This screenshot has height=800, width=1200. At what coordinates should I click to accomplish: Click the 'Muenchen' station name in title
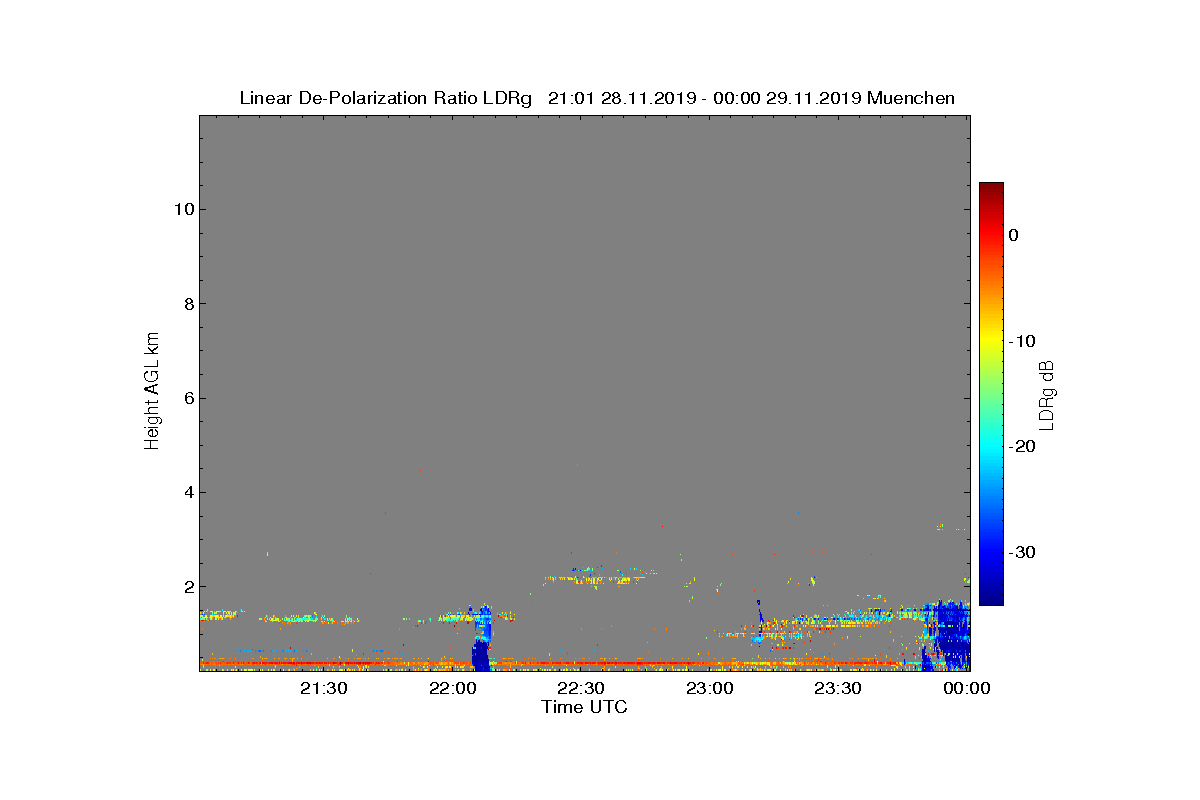pos(911,98)
